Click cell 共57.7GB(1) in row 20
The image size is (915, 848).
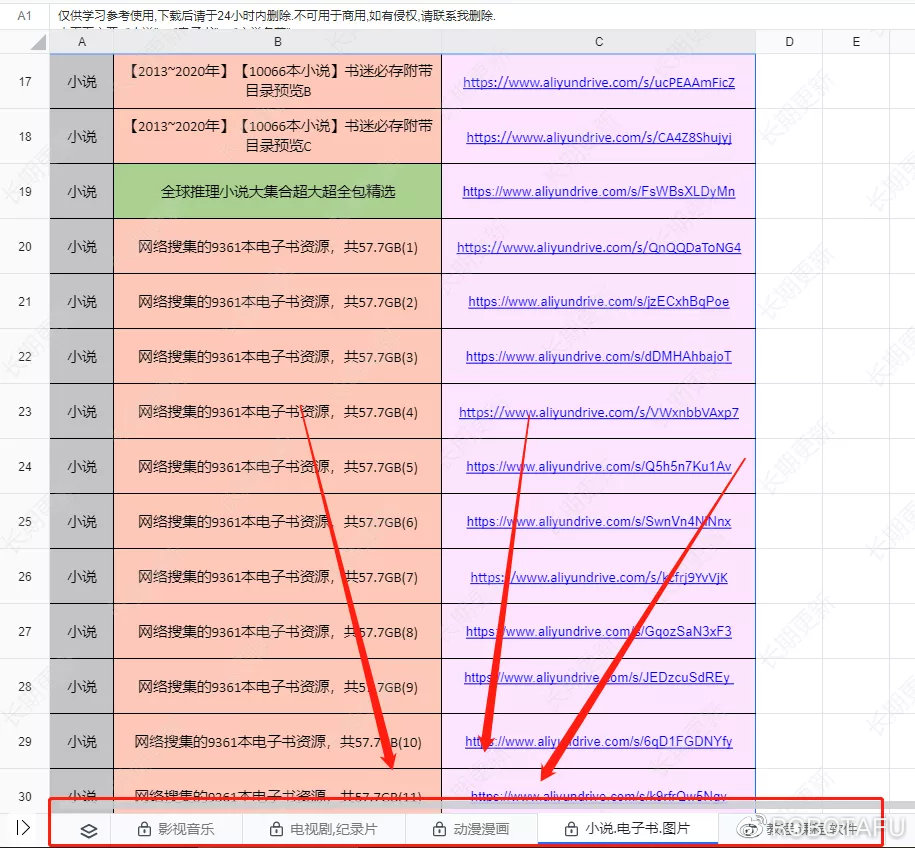278,247
